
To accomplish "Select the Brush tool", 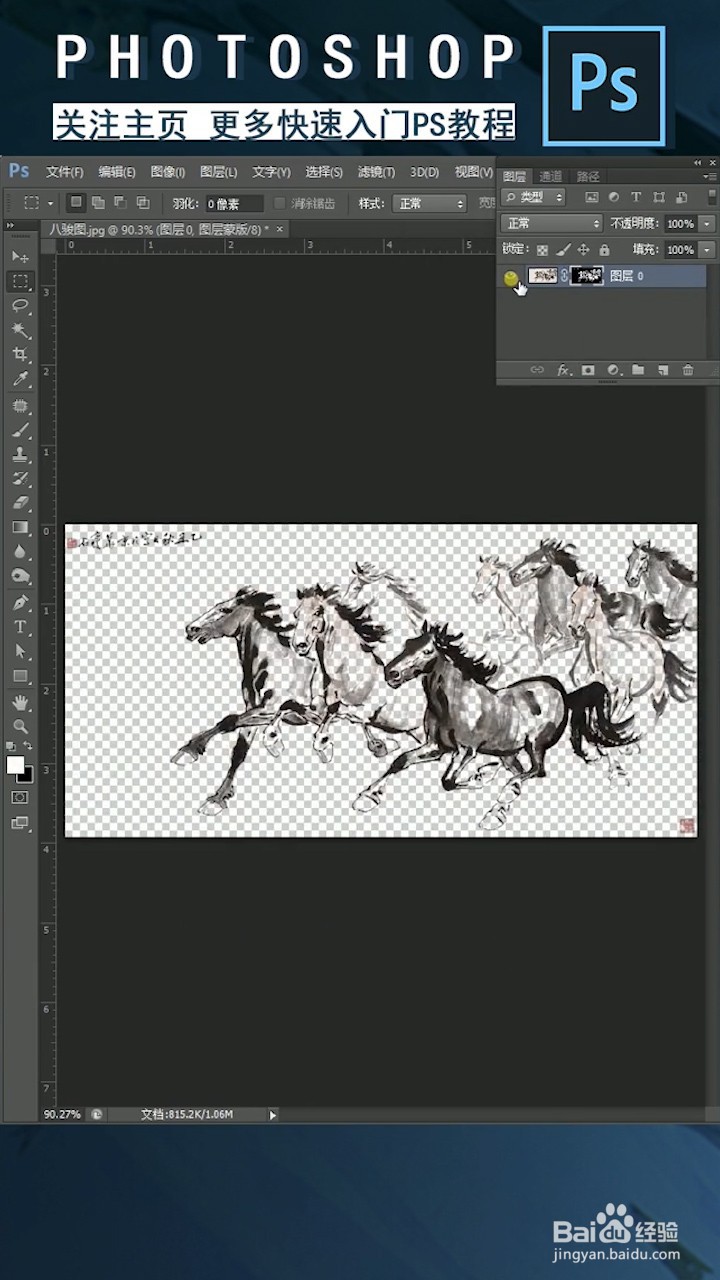I will 20,430.
